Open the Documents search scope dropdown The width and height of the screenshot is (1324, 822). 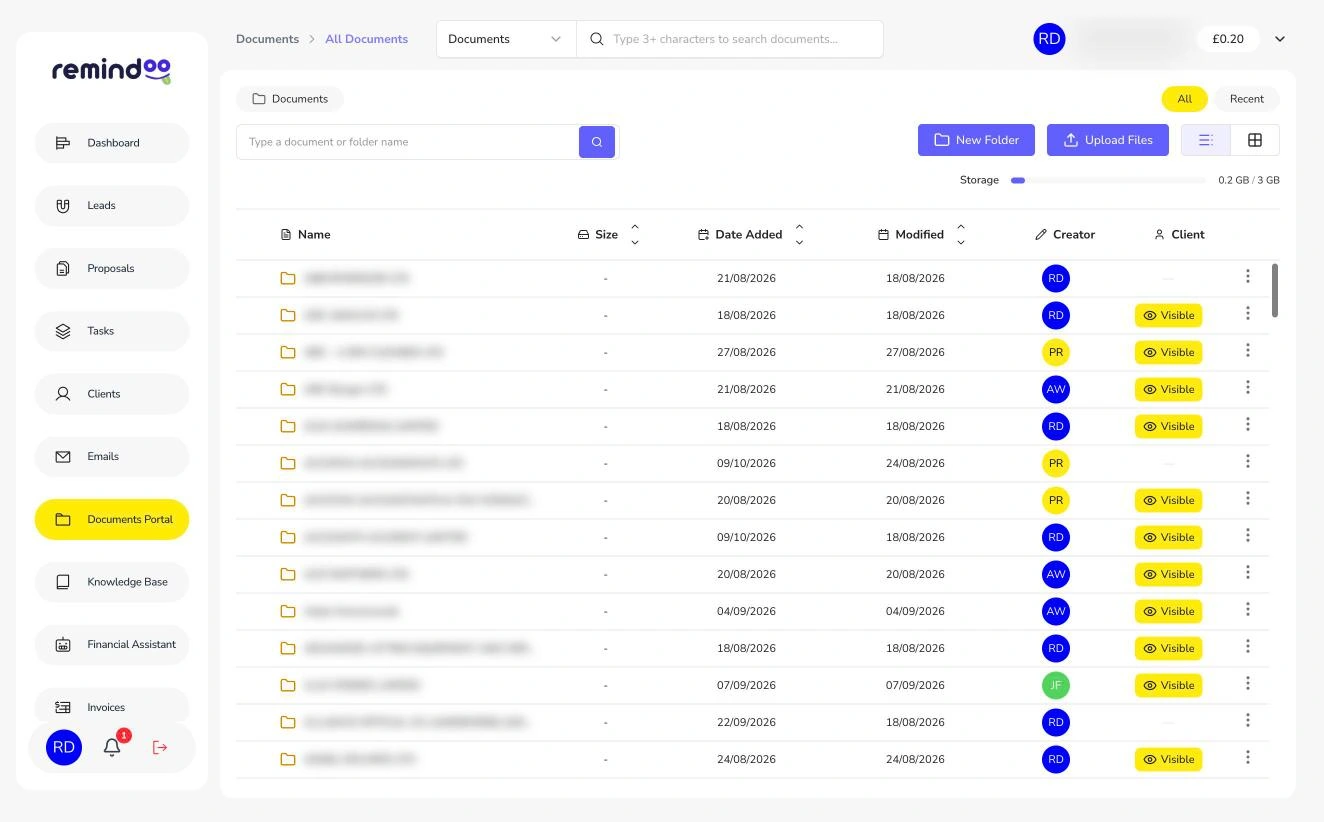[506, 39]
